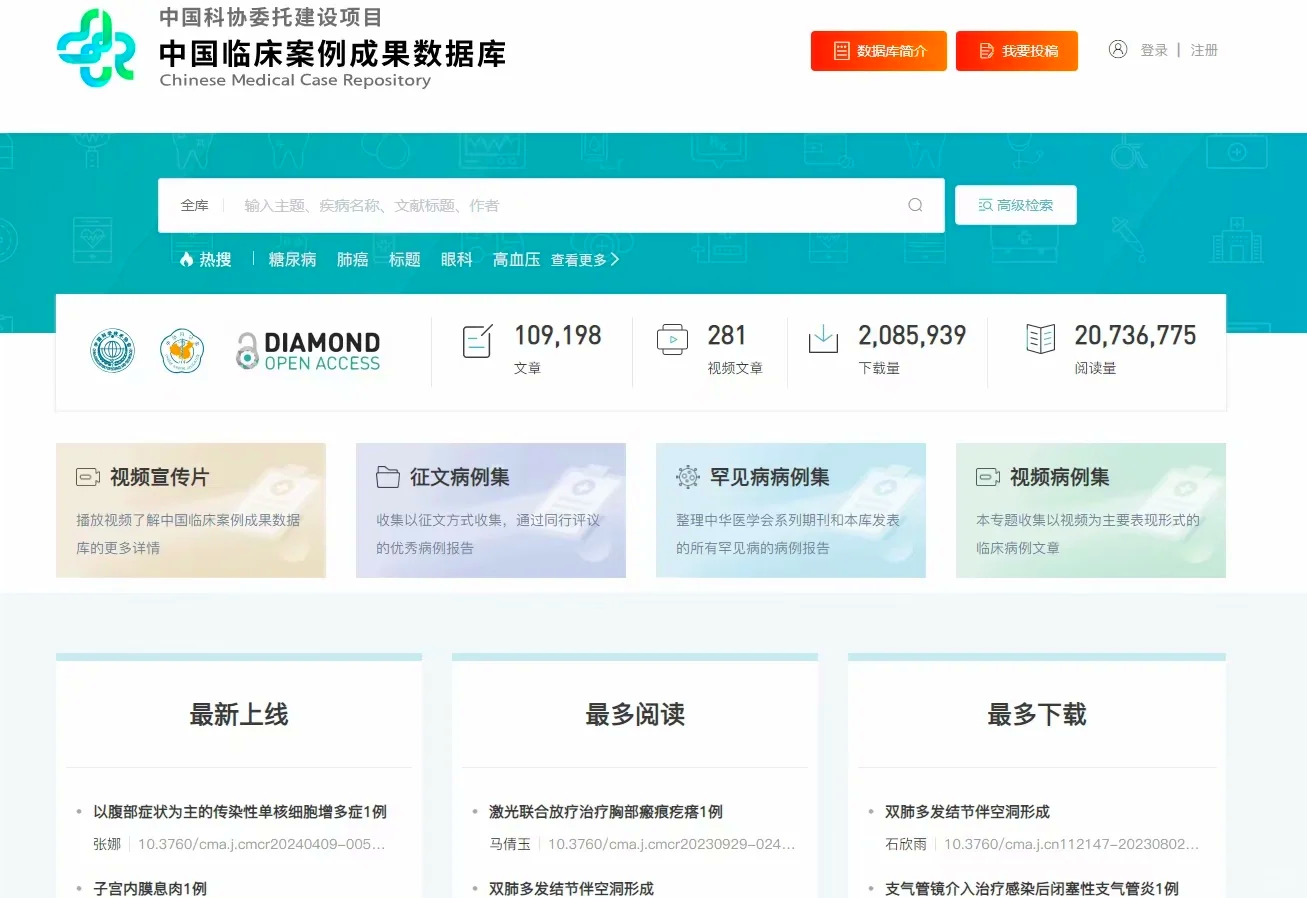Click the 我要投稿 submission button
The image size is (1307, 898).
click(1017, 50)
